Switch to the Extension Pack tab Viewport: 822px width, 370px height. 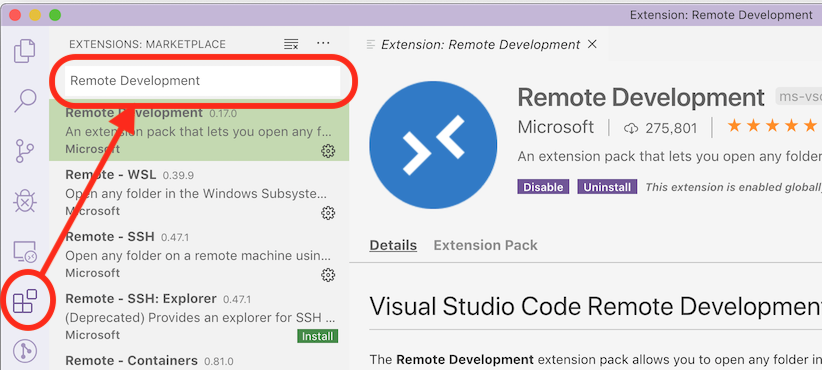[x=485, y=245]
